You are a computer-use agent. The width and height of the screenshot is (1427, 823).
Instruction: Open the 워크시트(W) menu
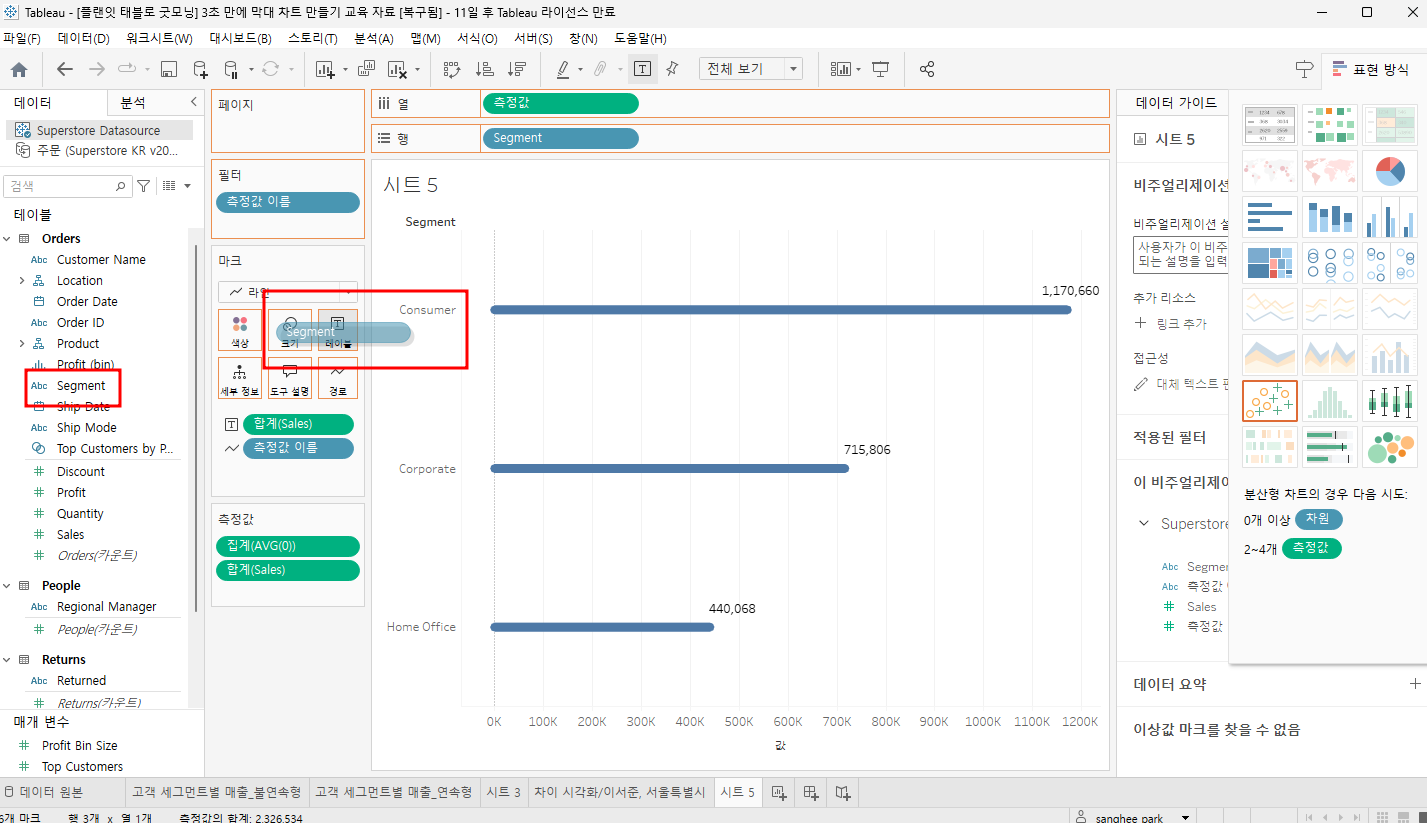click(159, 38)
